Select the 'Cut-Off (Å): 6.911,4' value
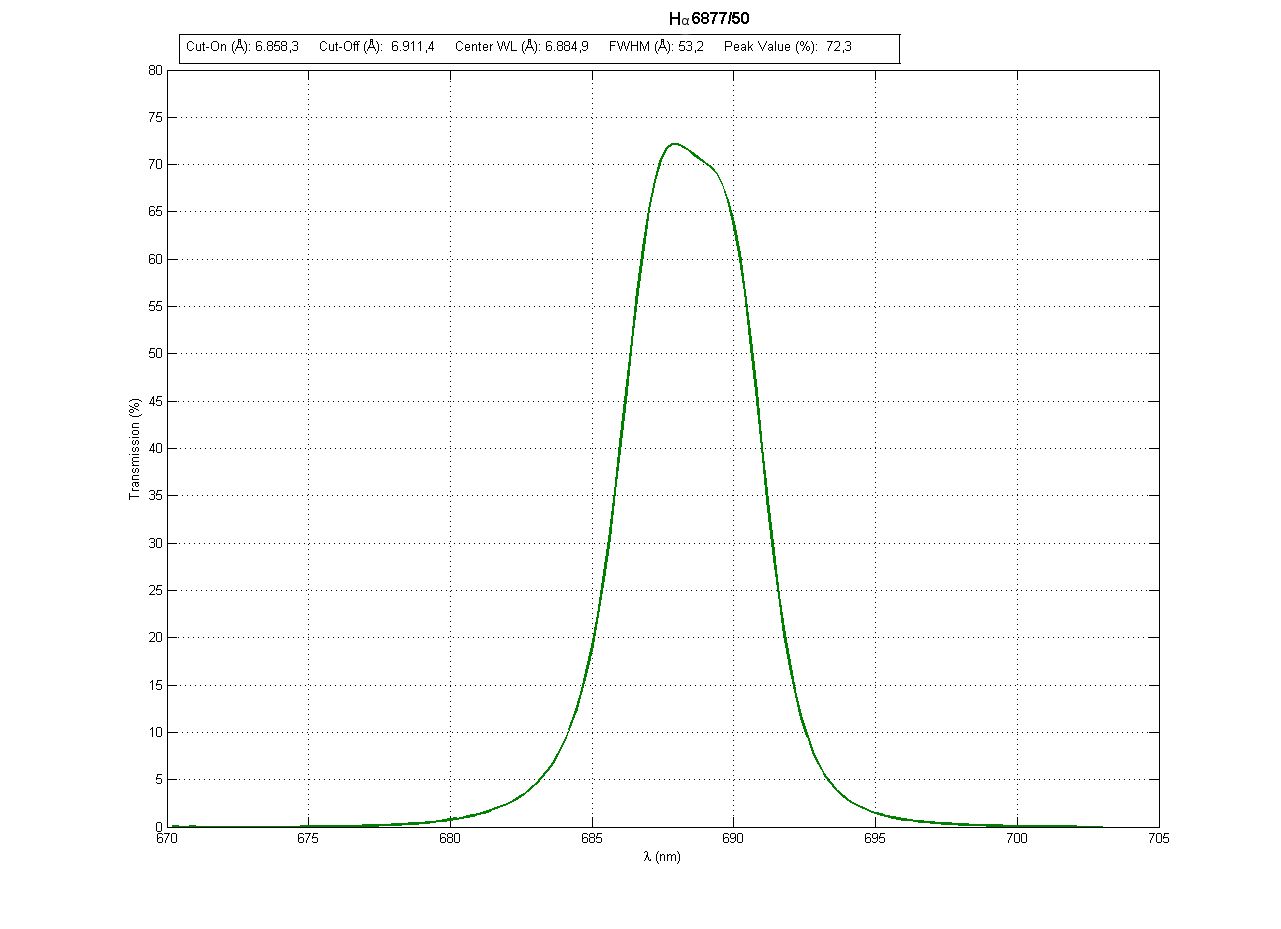 coord(376,47)
